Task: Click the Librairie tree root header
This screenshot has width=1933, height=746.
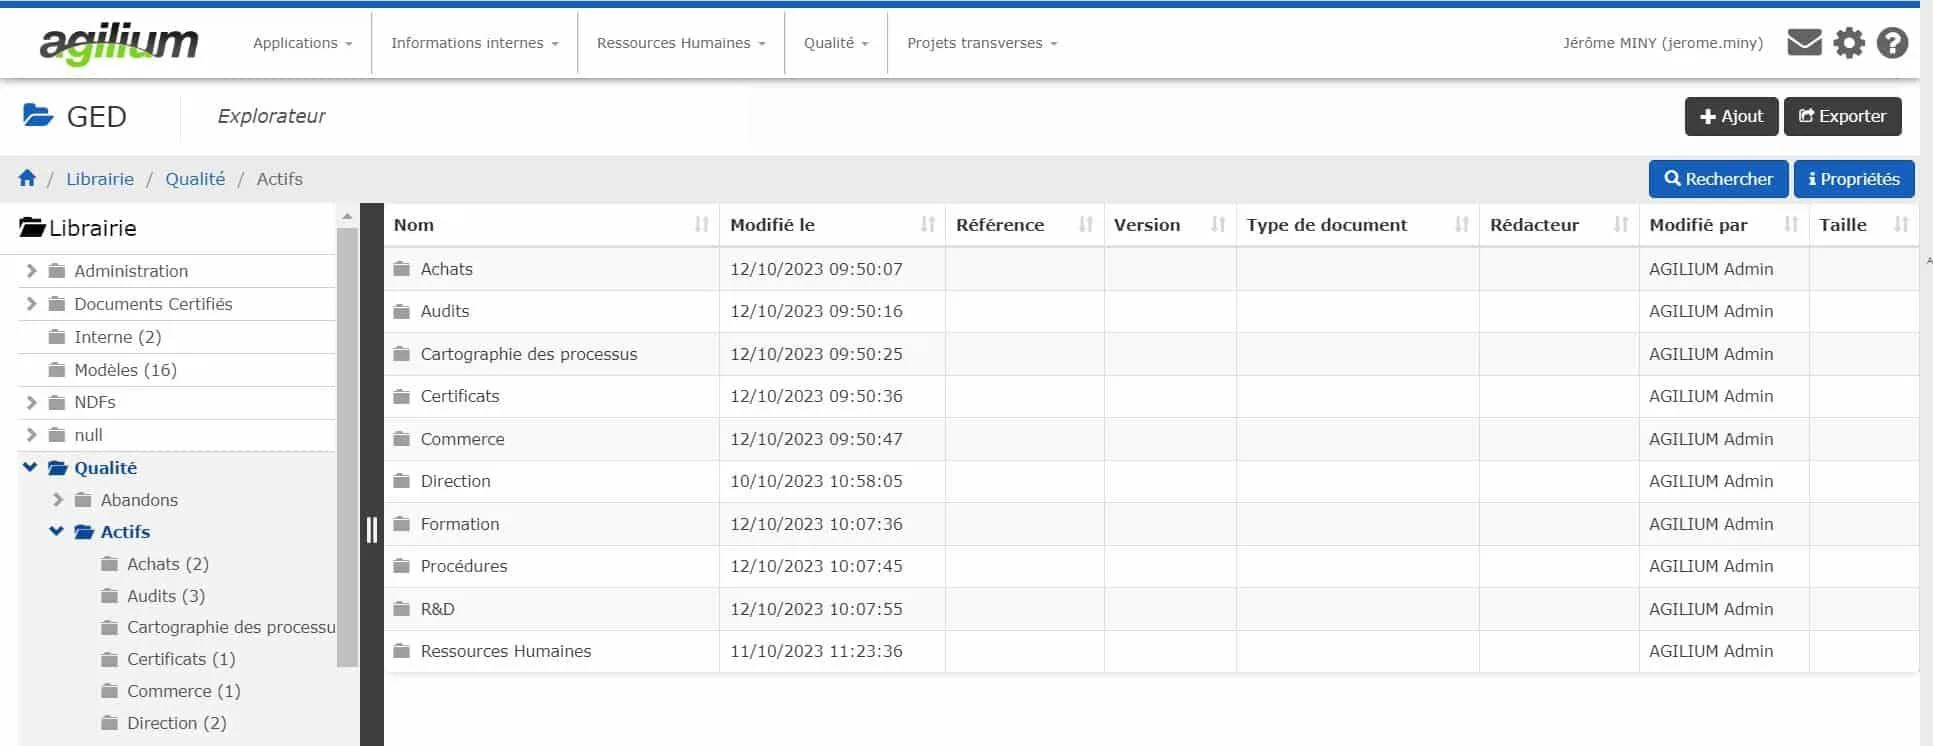Action: 78,228
